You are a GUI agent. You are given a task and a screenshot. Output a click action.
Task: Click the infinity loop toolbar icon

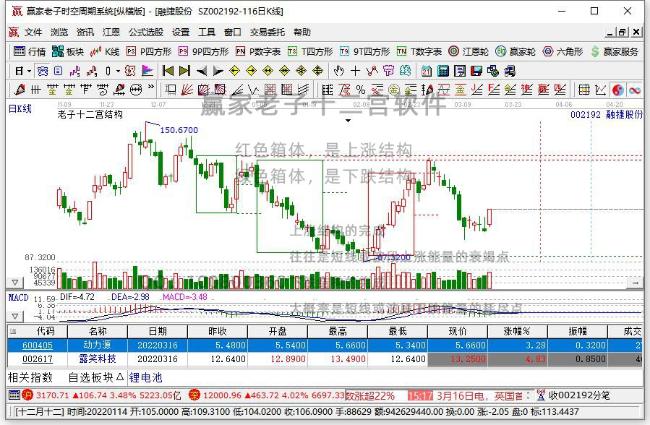(635, 90)
